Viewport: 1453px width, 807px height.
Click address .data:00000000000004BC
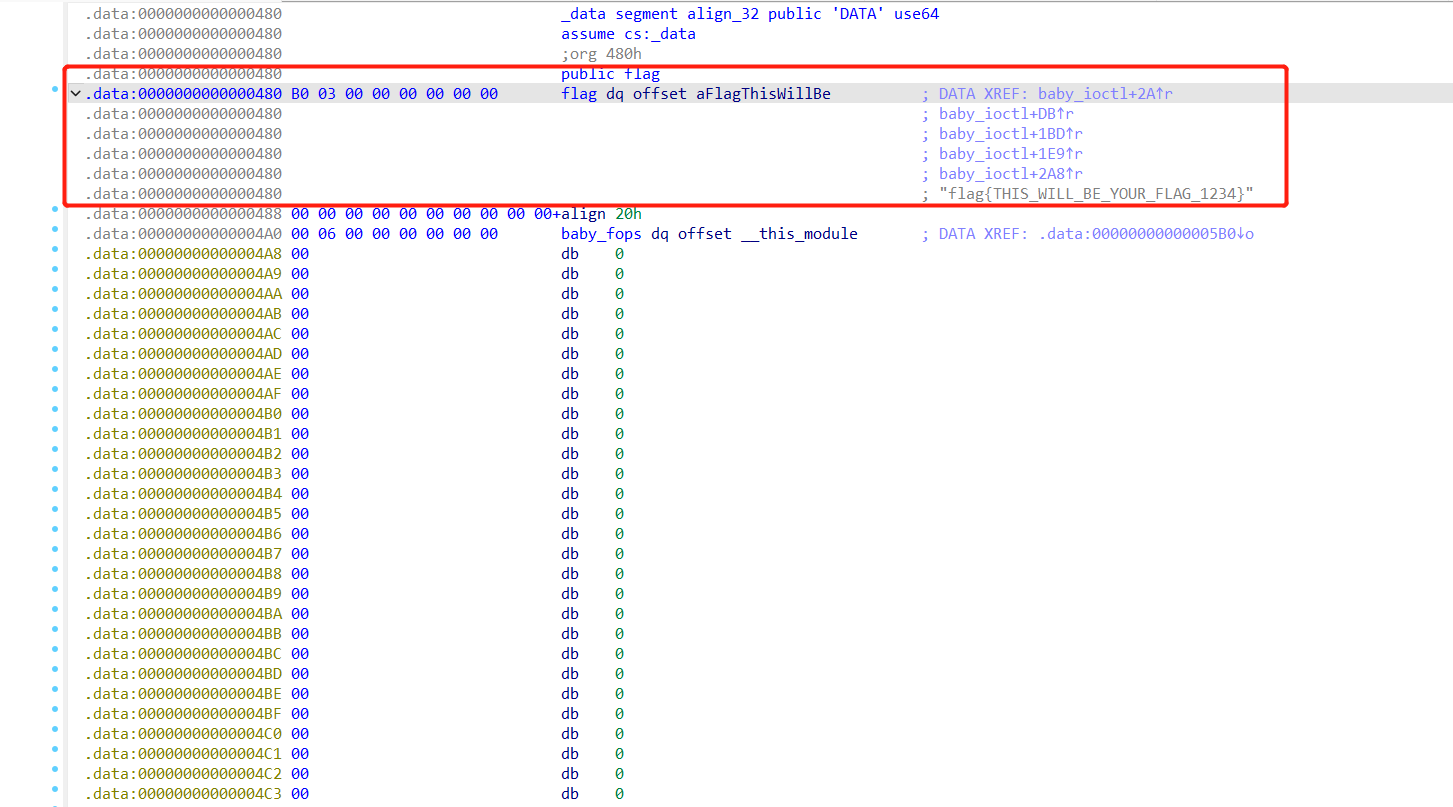click(183, 654)
